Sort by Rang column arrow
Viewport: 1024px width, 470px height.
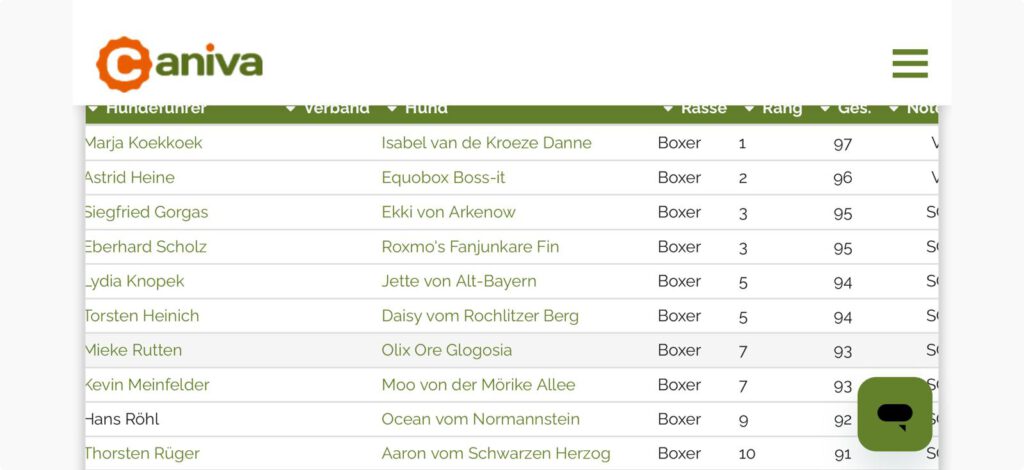pyautogui.click(x=749, y=109)
